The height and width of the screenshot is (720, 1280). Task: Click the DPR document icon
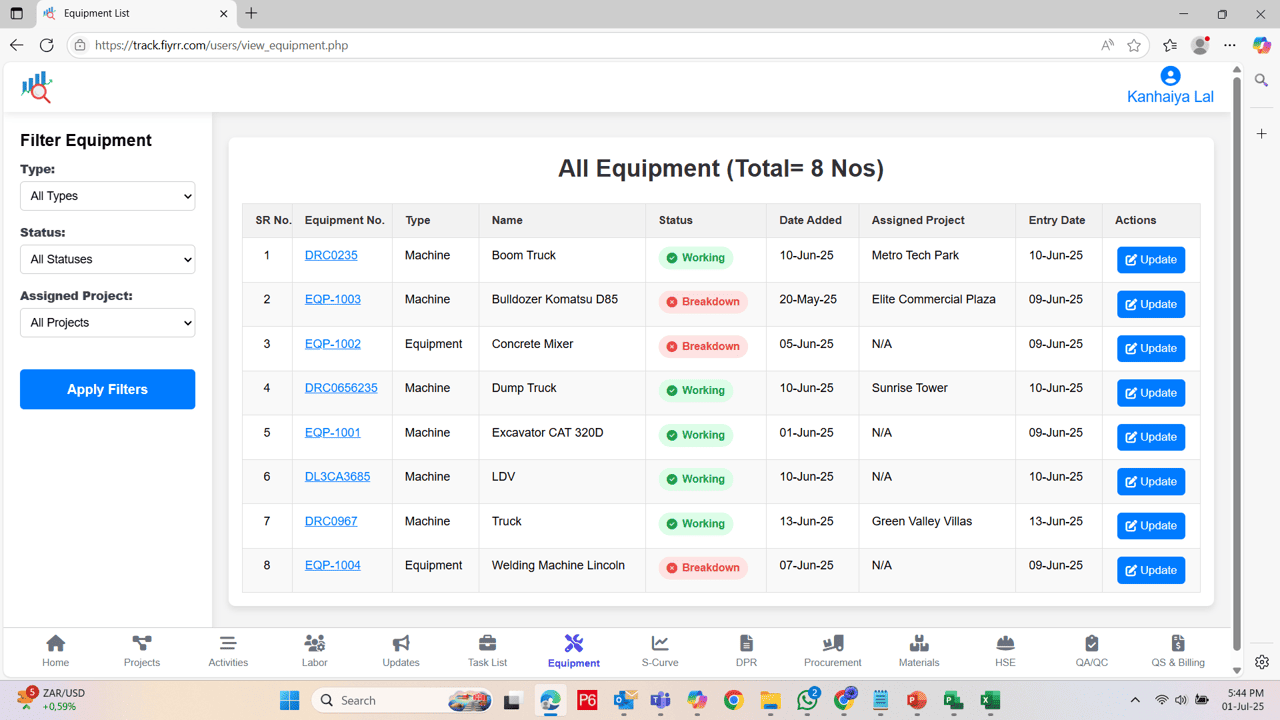[745, 650]
